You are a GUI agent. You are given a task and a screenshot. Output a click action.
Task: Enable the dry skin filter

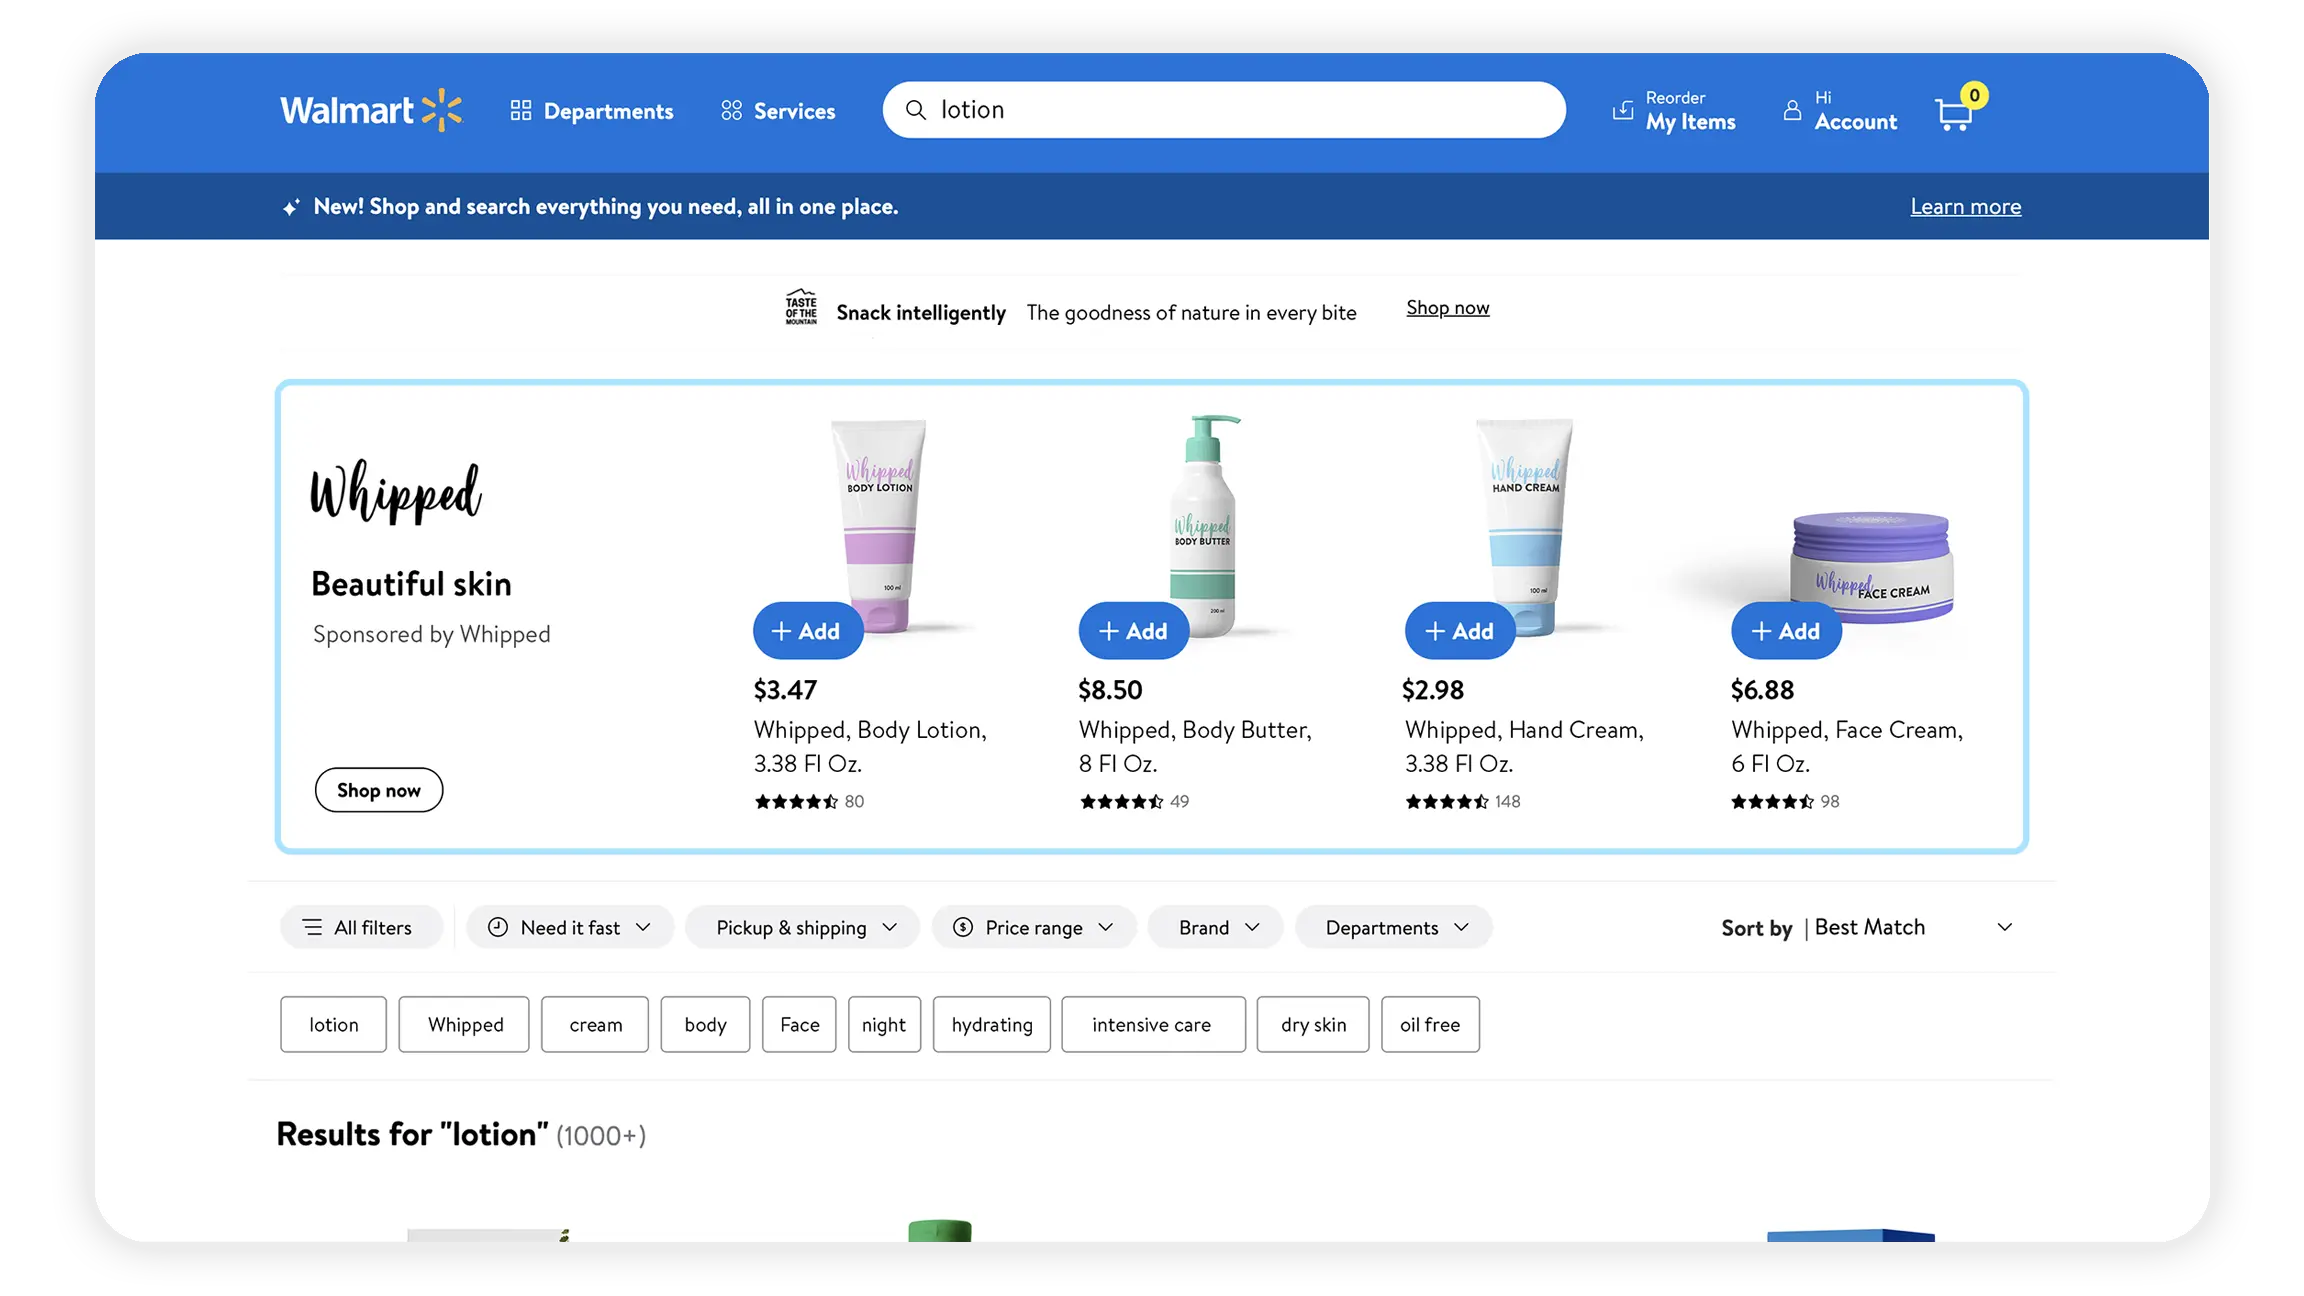coord(1313,1024)
